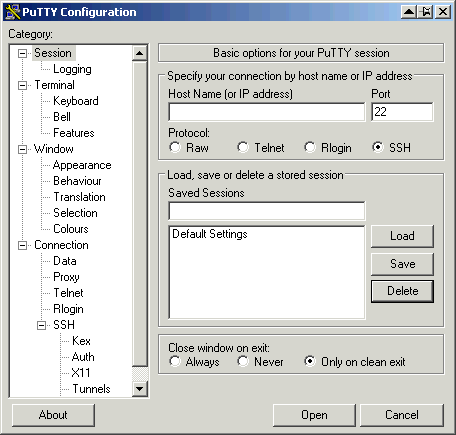Open Selection settings
Image resolution: width=456 pixels, height=435 pixels.
pyautogui.click(x=75, y=213)
